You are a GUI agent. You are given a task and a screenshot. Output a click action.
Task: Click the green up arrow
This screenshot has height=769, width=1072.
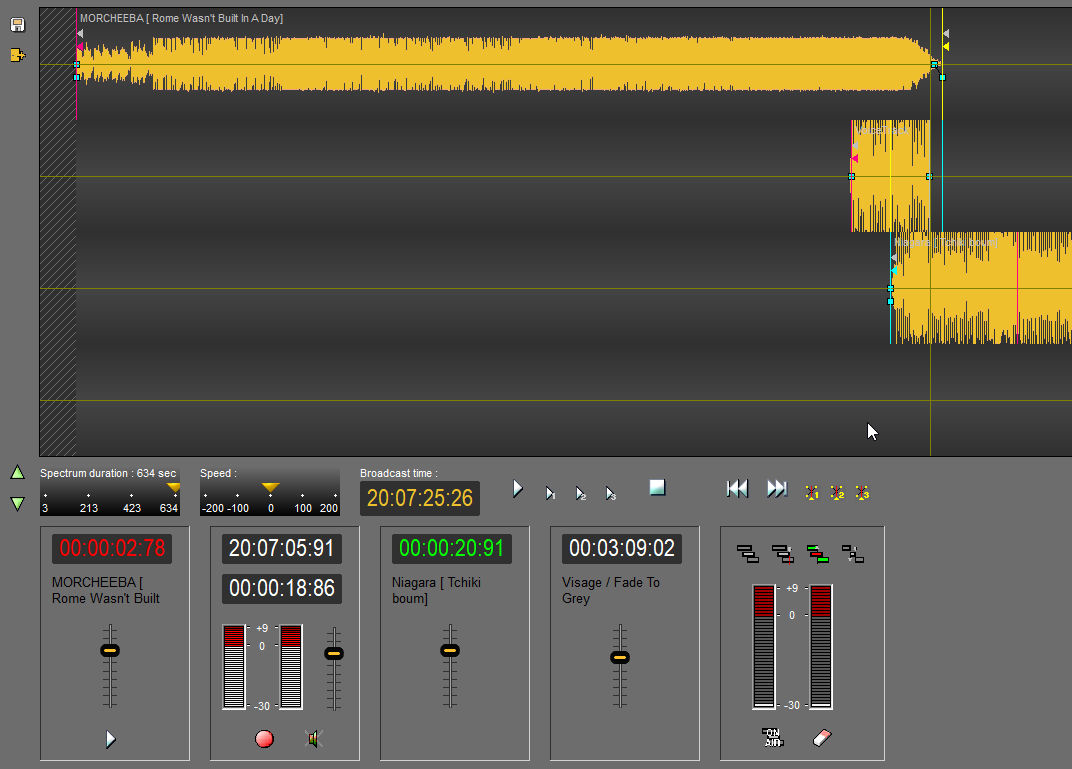tap(17, 472)
